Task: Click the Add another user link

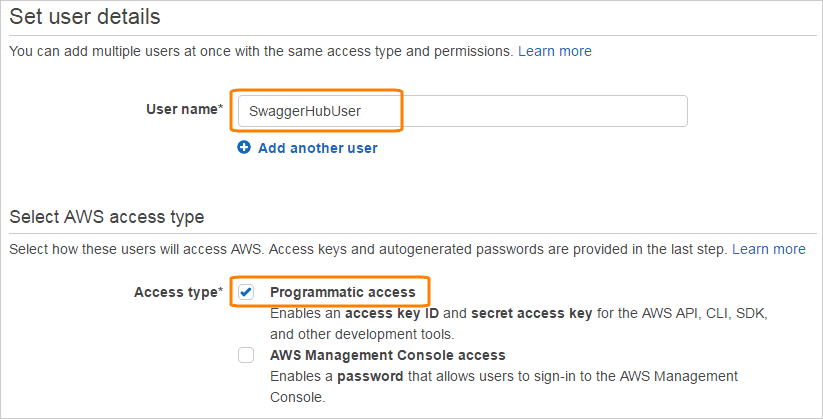Action: tap(317, 148)
